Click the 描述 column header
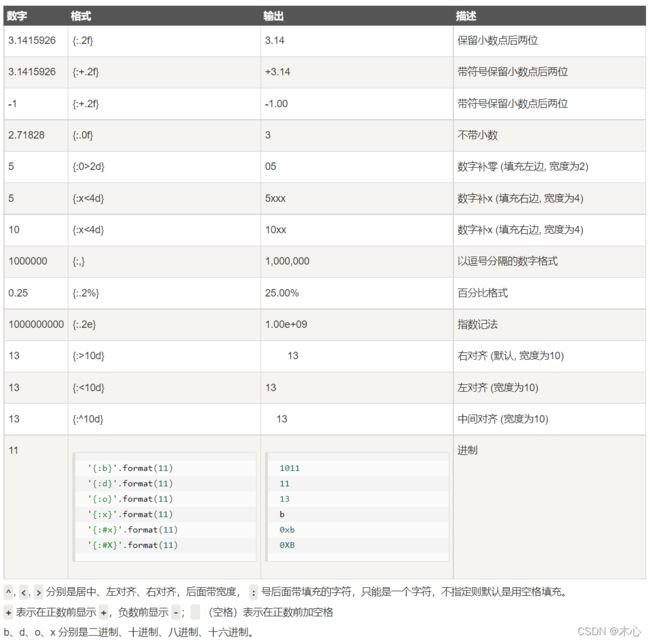This screenshot has width=650, height=642. (466, 16)
